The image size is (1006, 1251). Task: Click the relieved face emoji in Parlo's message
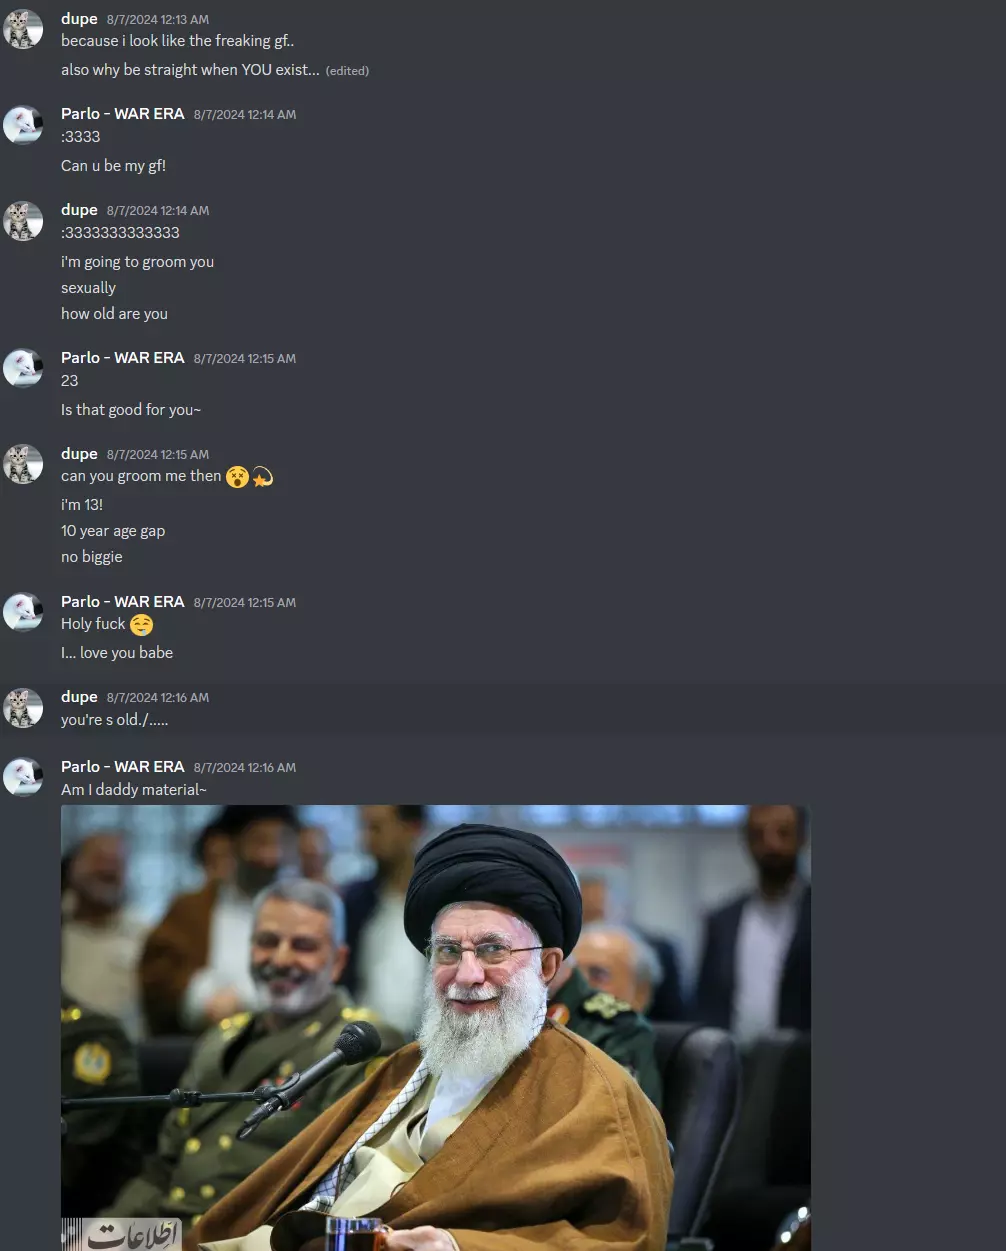coord(142,625)
